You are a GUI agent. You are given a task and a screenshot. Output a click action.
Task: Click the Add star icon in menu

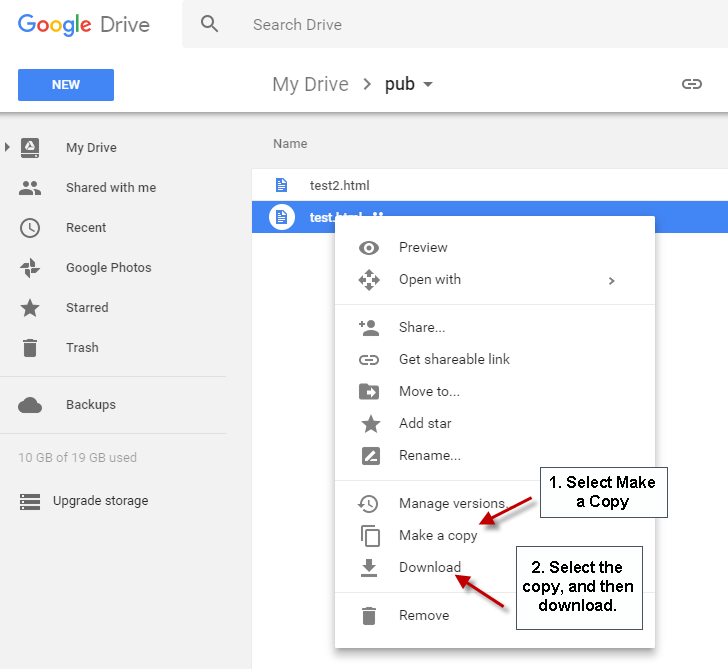[x=370, y=423]
